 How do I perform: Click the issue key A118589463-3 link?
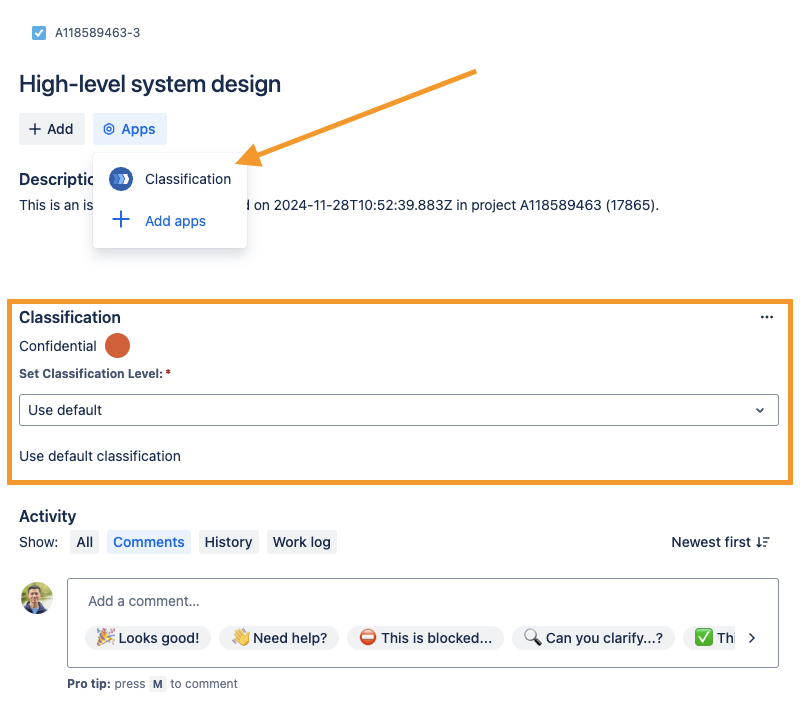click(x=97, y=33)
